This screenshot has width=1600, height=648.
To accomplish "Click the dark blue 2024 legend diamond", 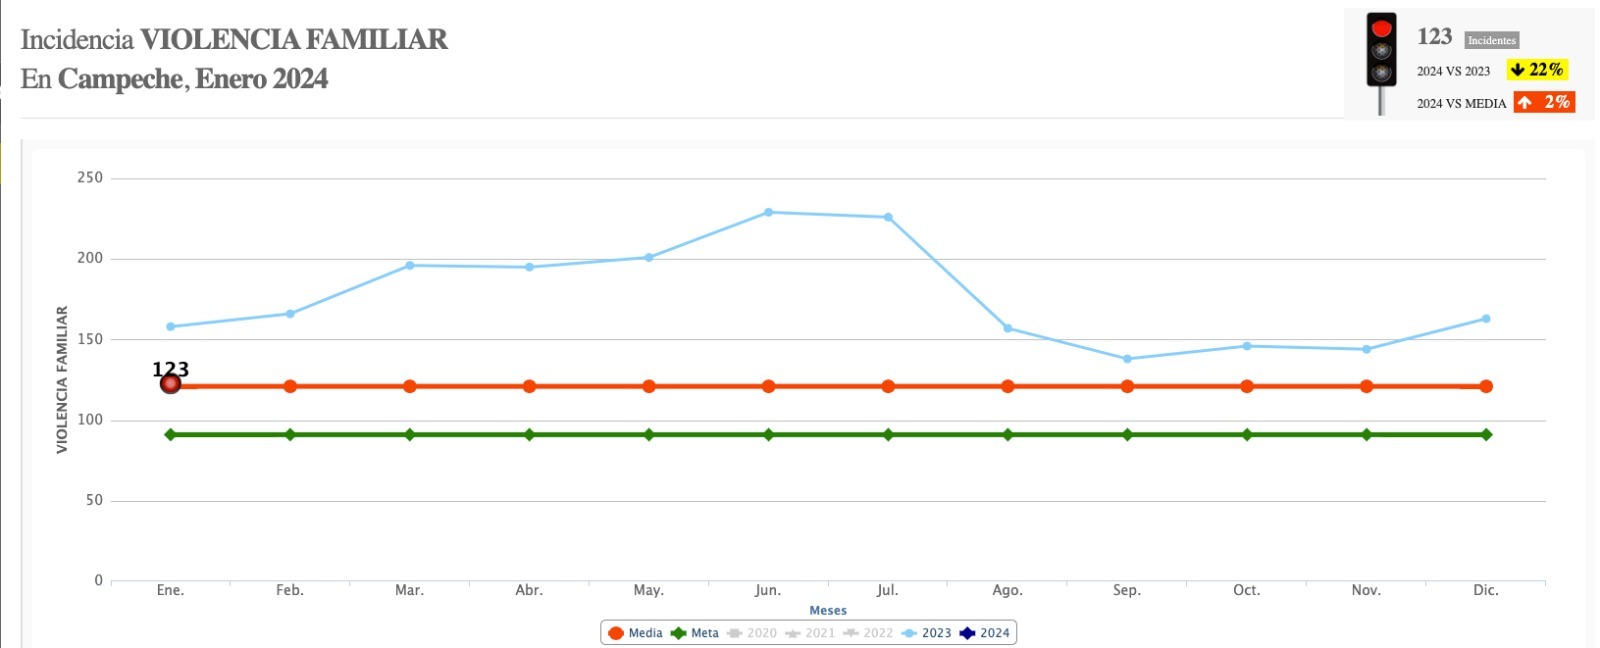I will tap(967, 633).
